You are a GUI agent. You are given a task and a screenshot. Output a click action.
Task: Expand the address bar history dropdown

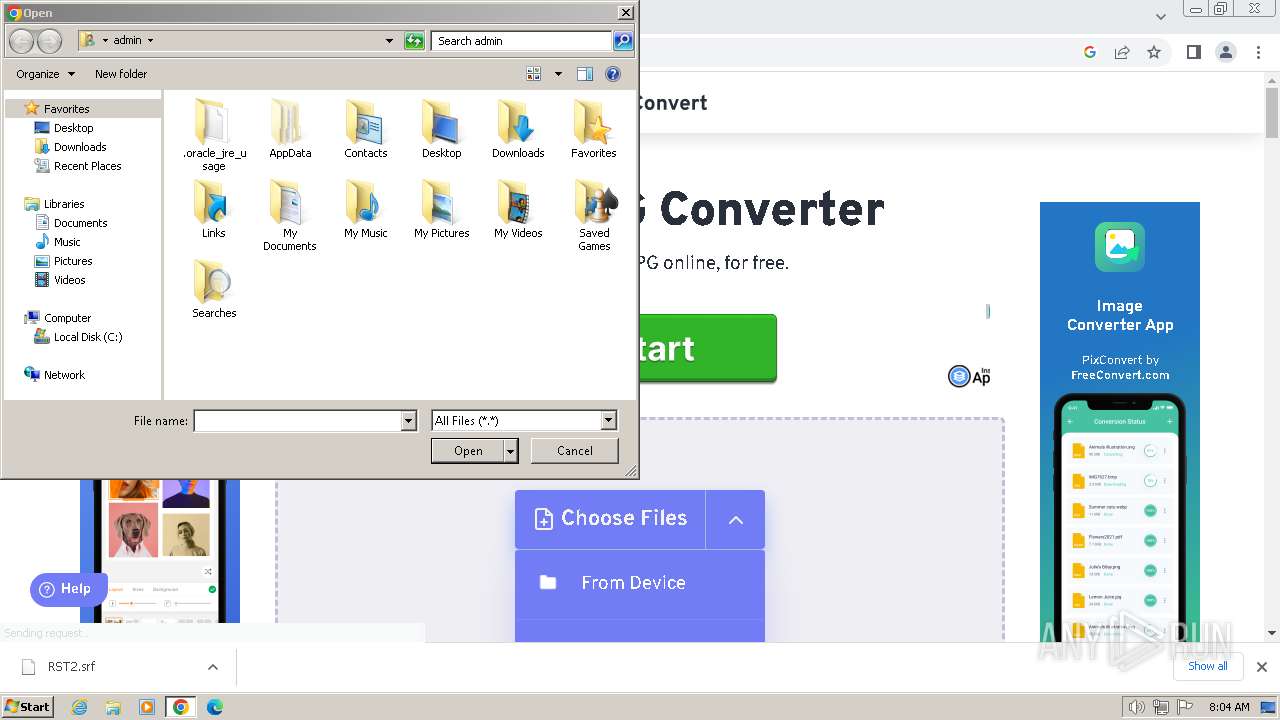[x=389, y=41]
